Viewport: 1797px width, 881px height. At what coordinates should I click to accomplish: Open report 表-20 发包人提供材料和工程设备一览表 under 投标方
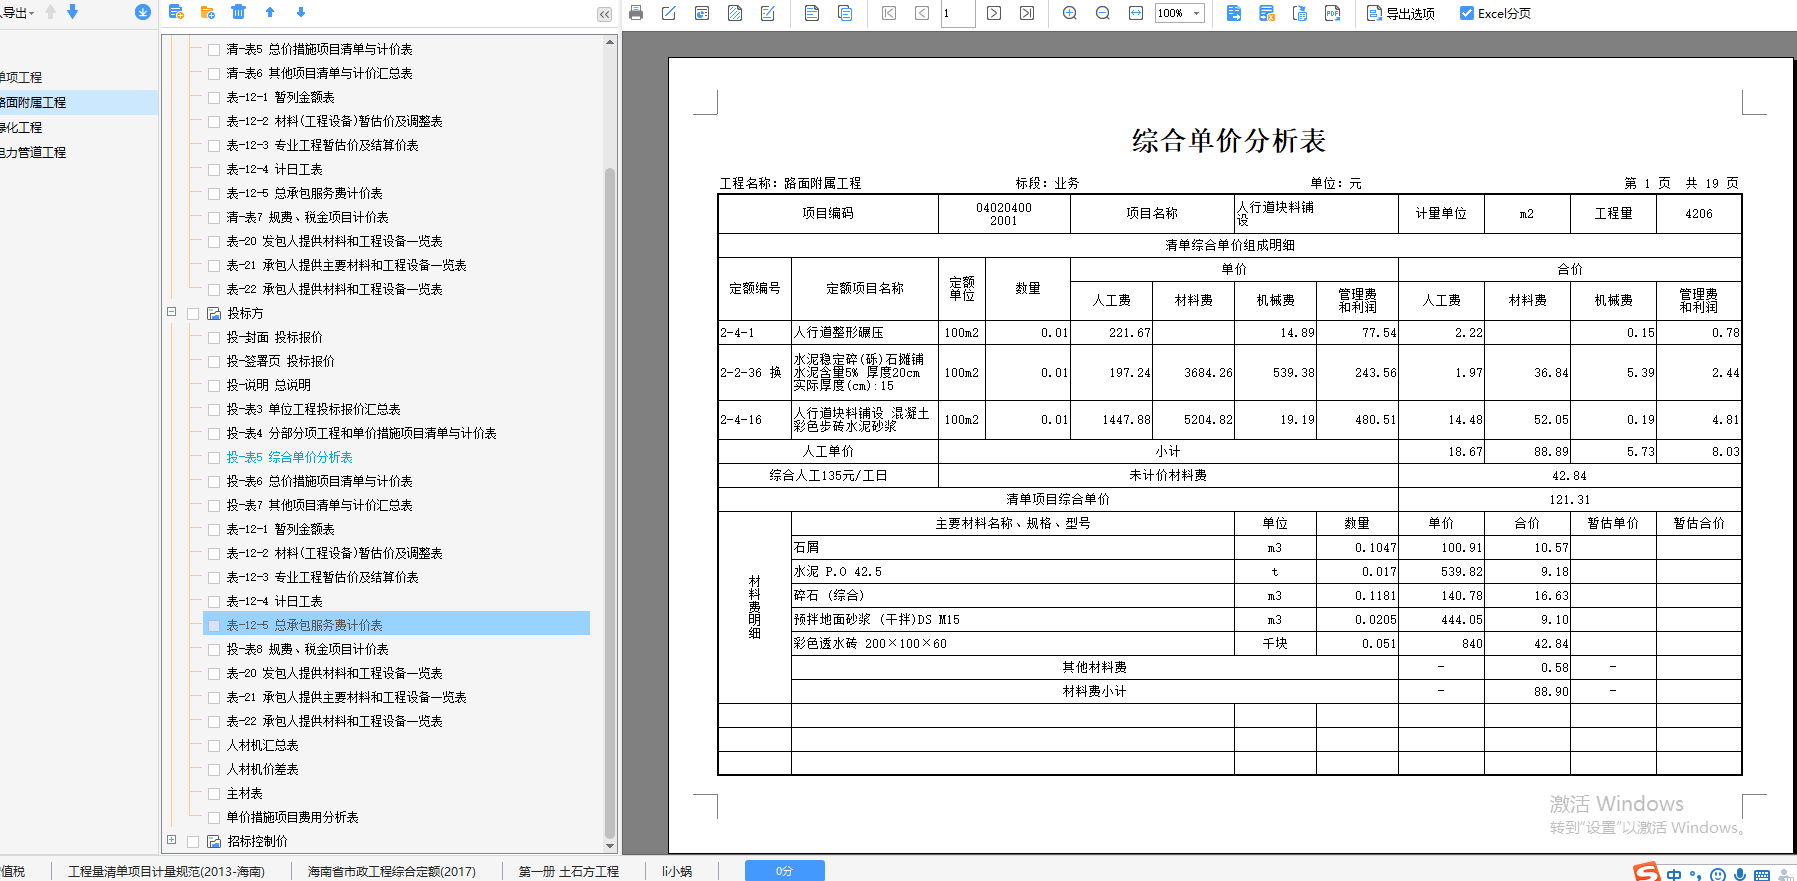(x=334, y=673)
